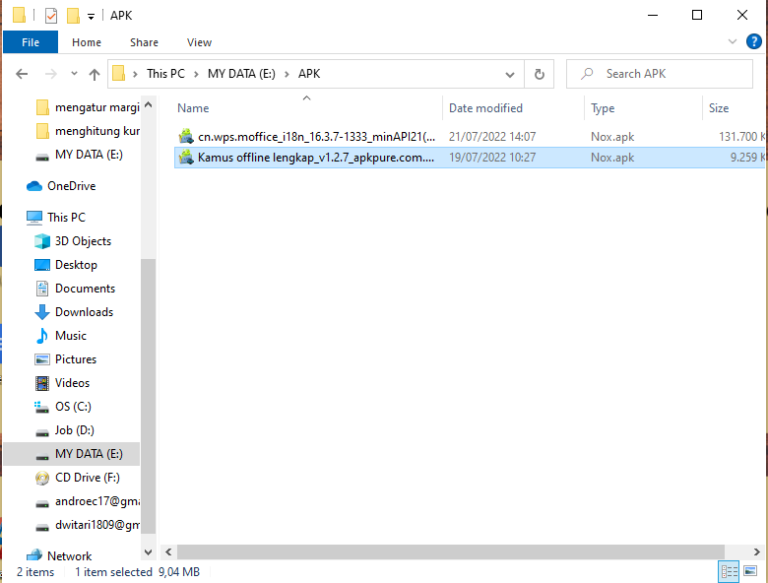
Task: Click the navigation pane scroll down arrow
Action: pyautogui.click(x=148, y=552)
